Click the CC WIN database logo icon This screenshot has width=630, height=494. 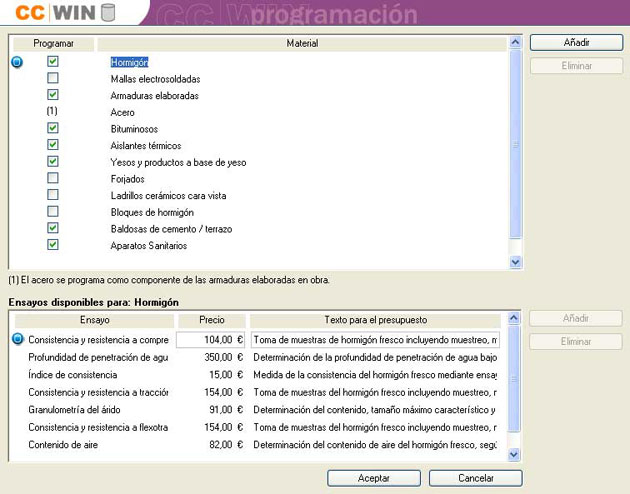pyautogui.click(x=108, y=13)
